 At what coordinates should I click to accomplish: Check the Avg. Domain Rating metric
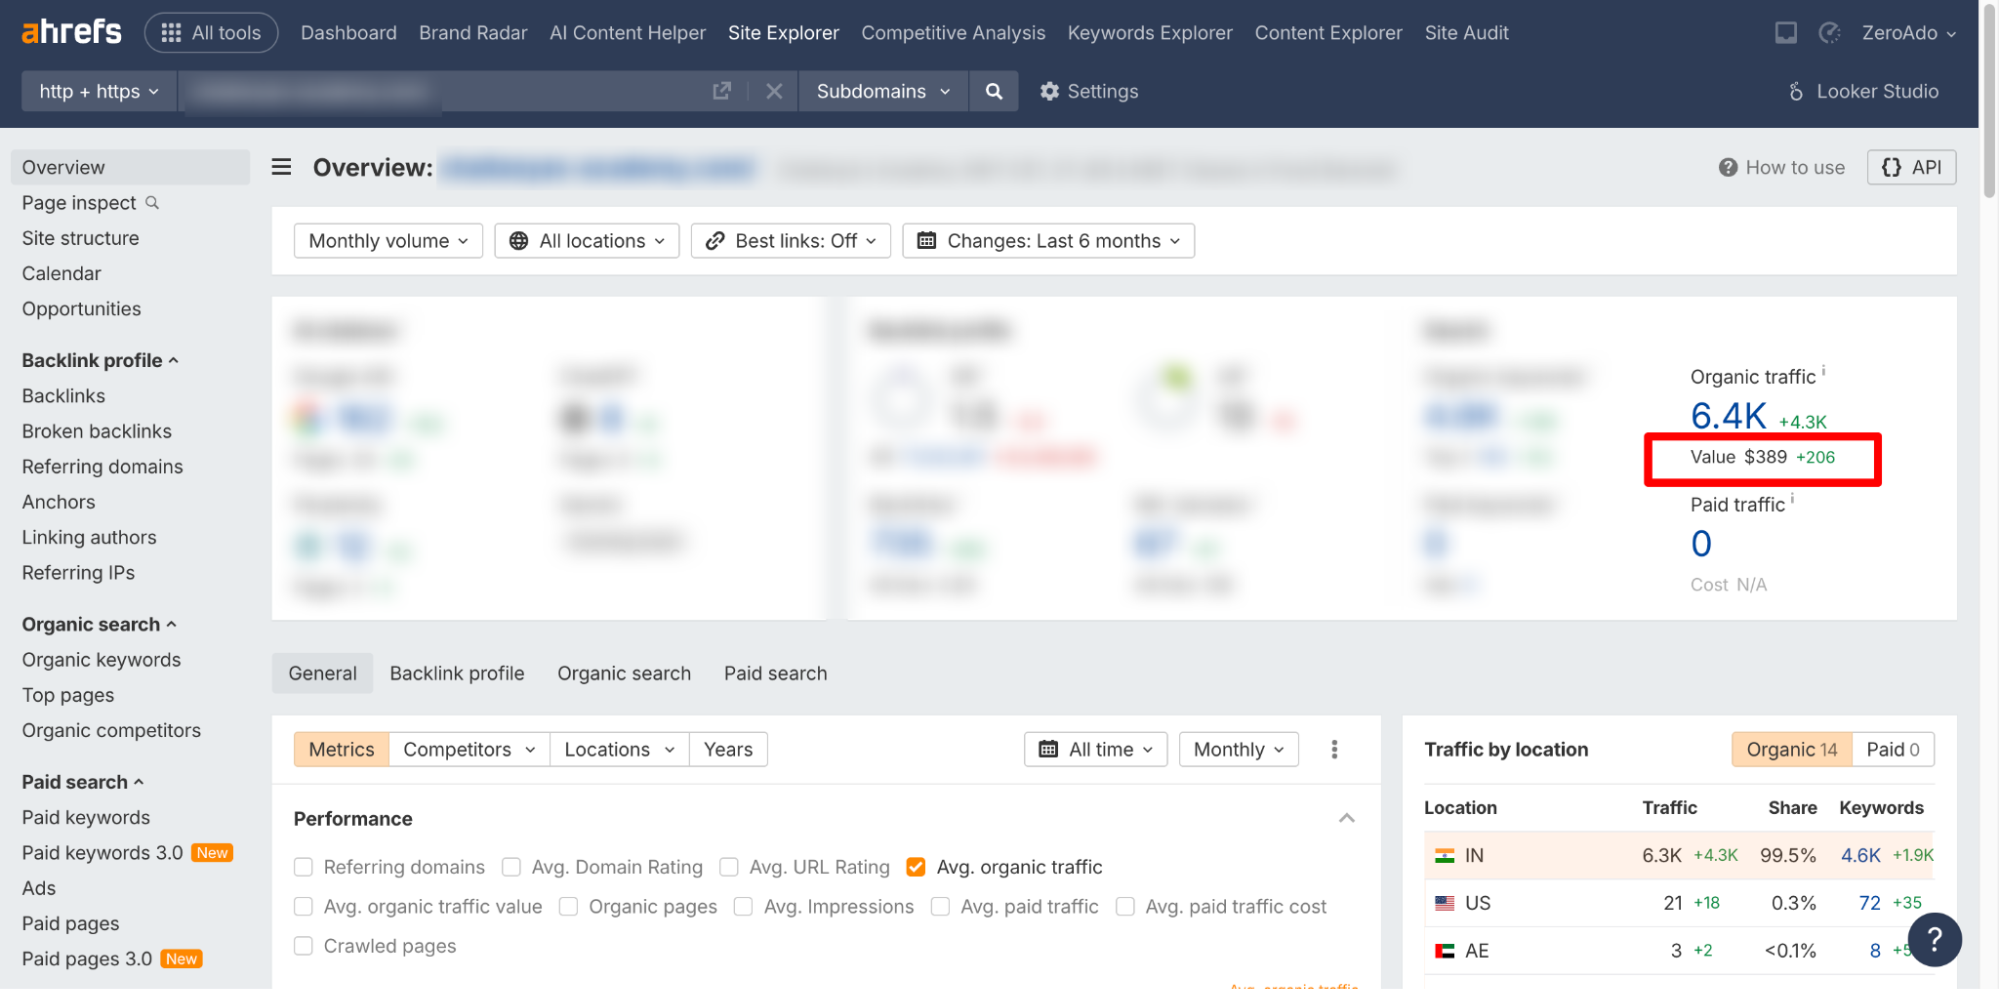[x=511, y=867]
